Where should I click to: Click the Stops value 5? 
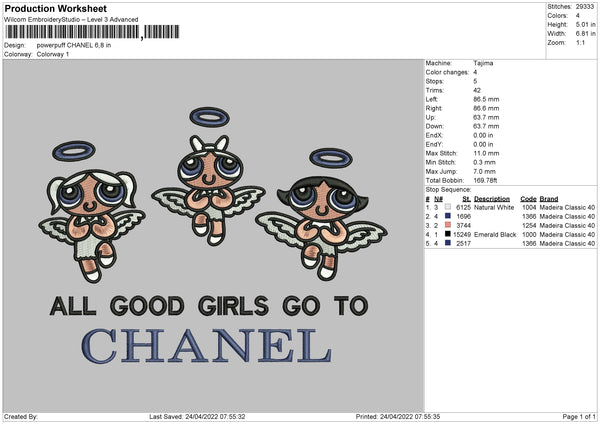click(475, 81)
